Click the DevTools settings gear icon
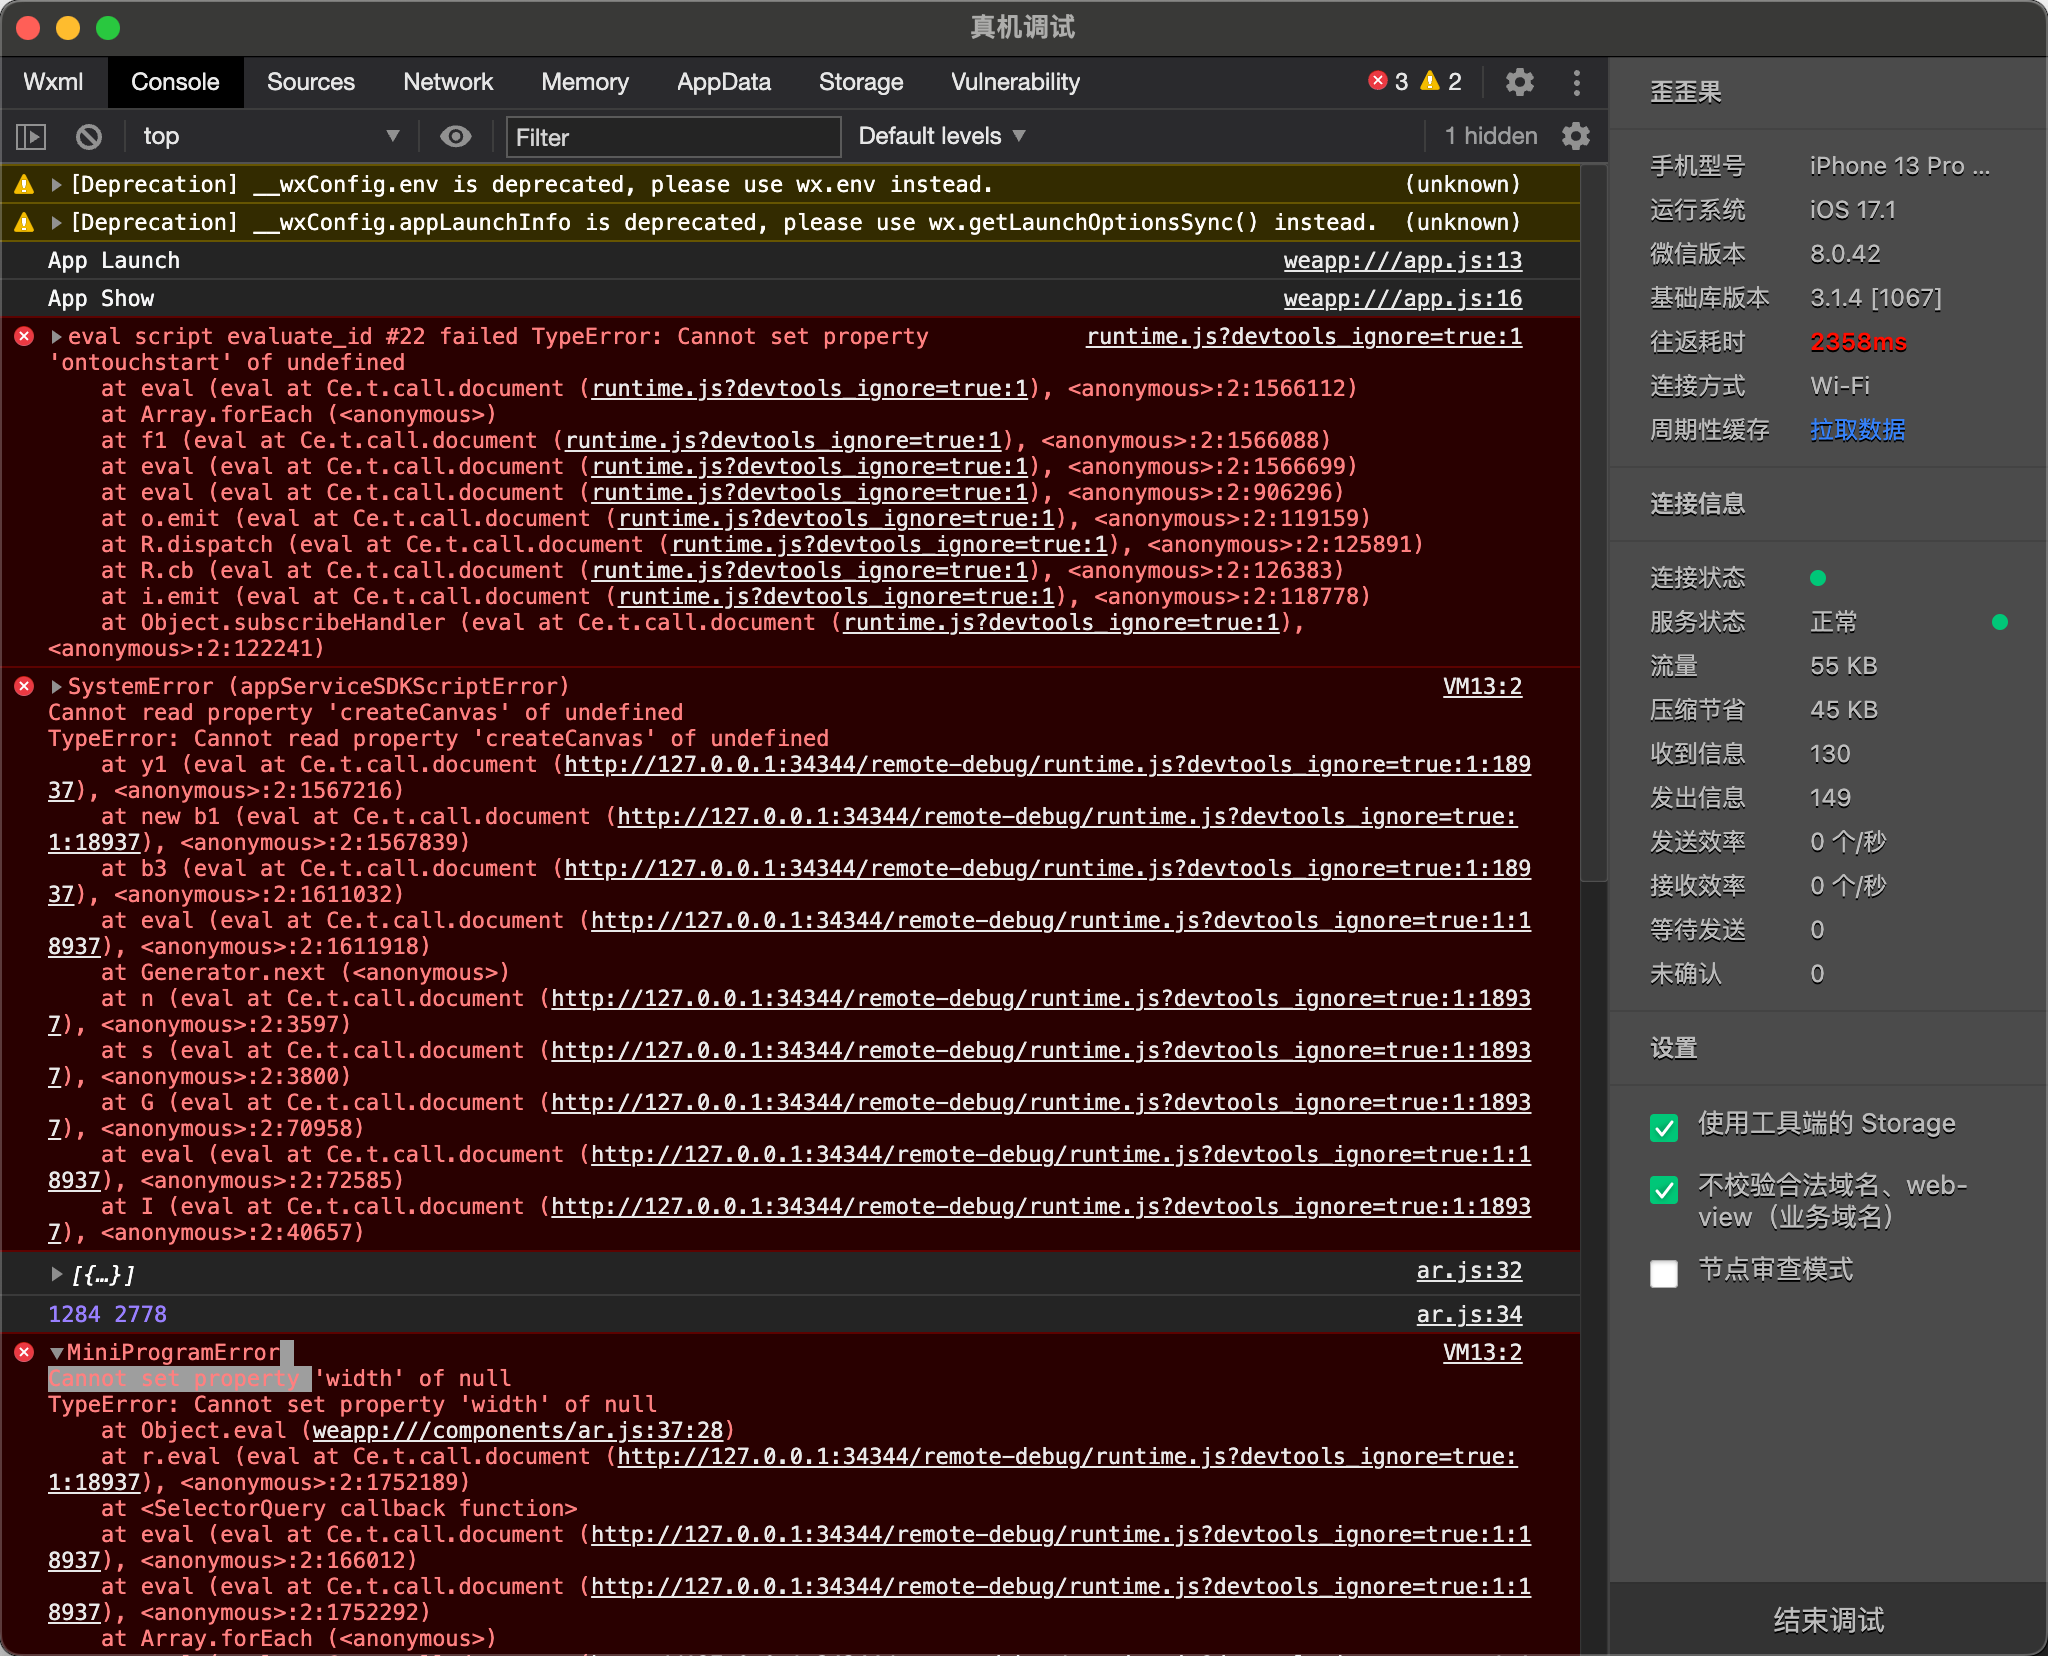The height and width of the screenshot is (1656, 2048). 1519,82
